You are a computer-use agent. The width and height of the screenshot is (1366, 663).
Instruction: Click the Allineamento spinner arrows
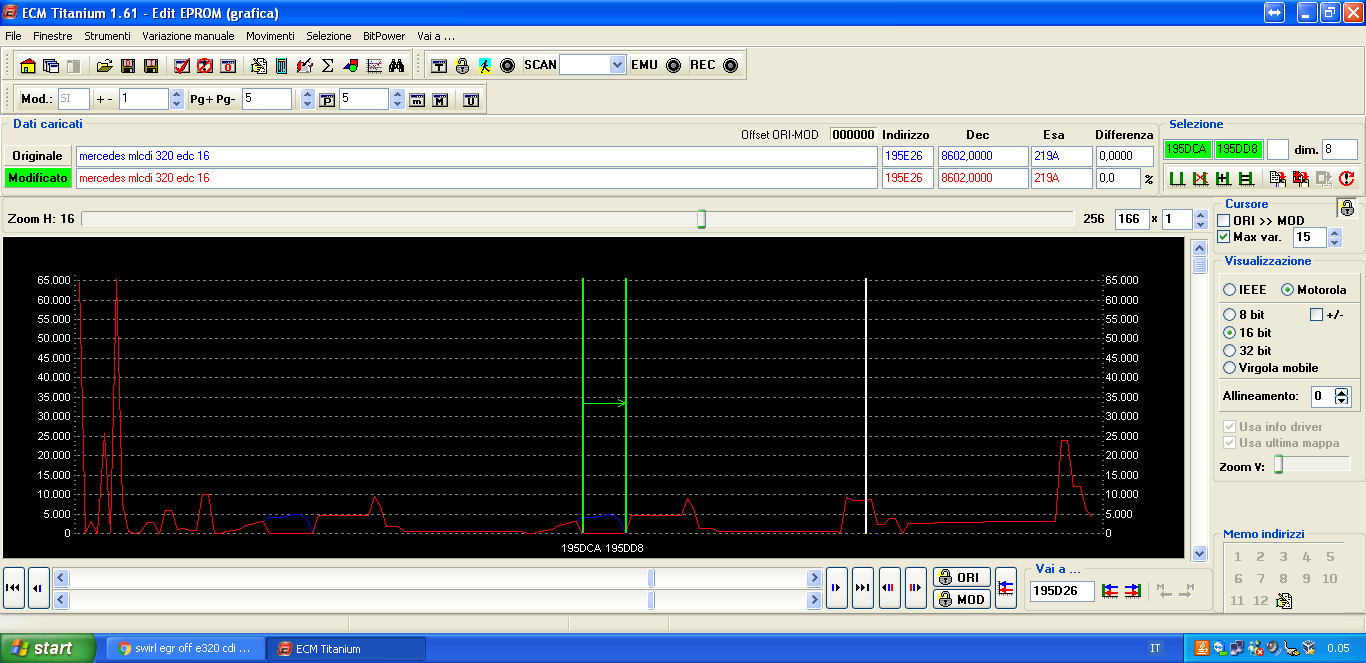coord(1342,396)
